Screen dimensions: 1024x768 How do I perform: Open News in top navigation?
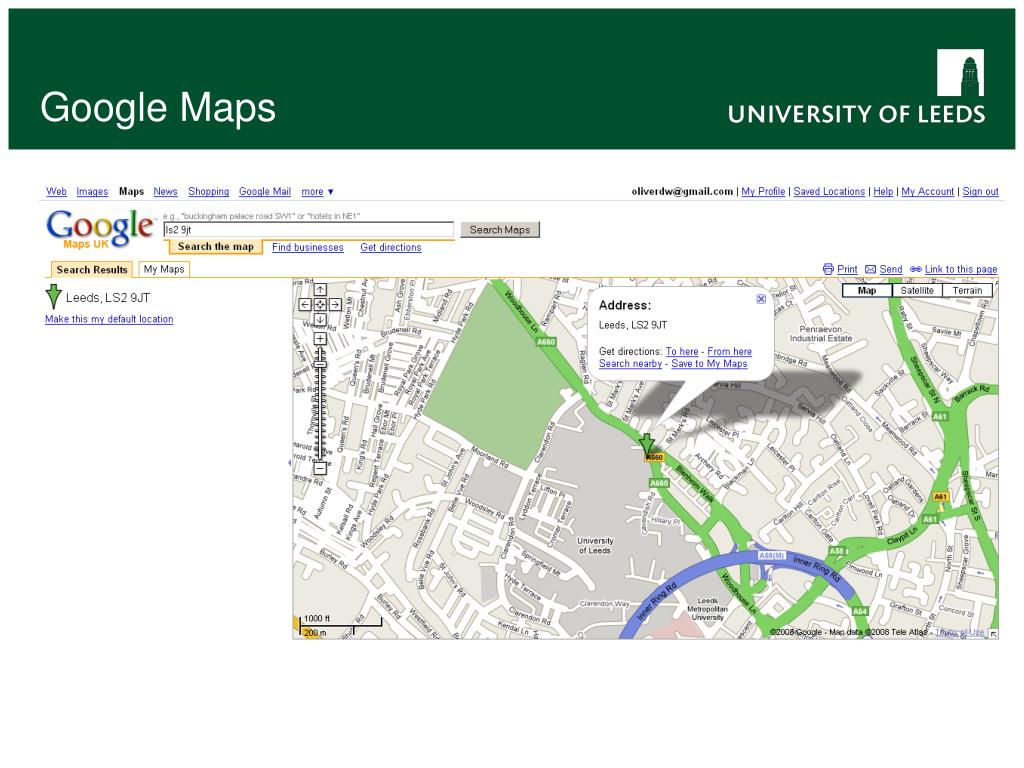pyautogui.click(x=165, y=191)
